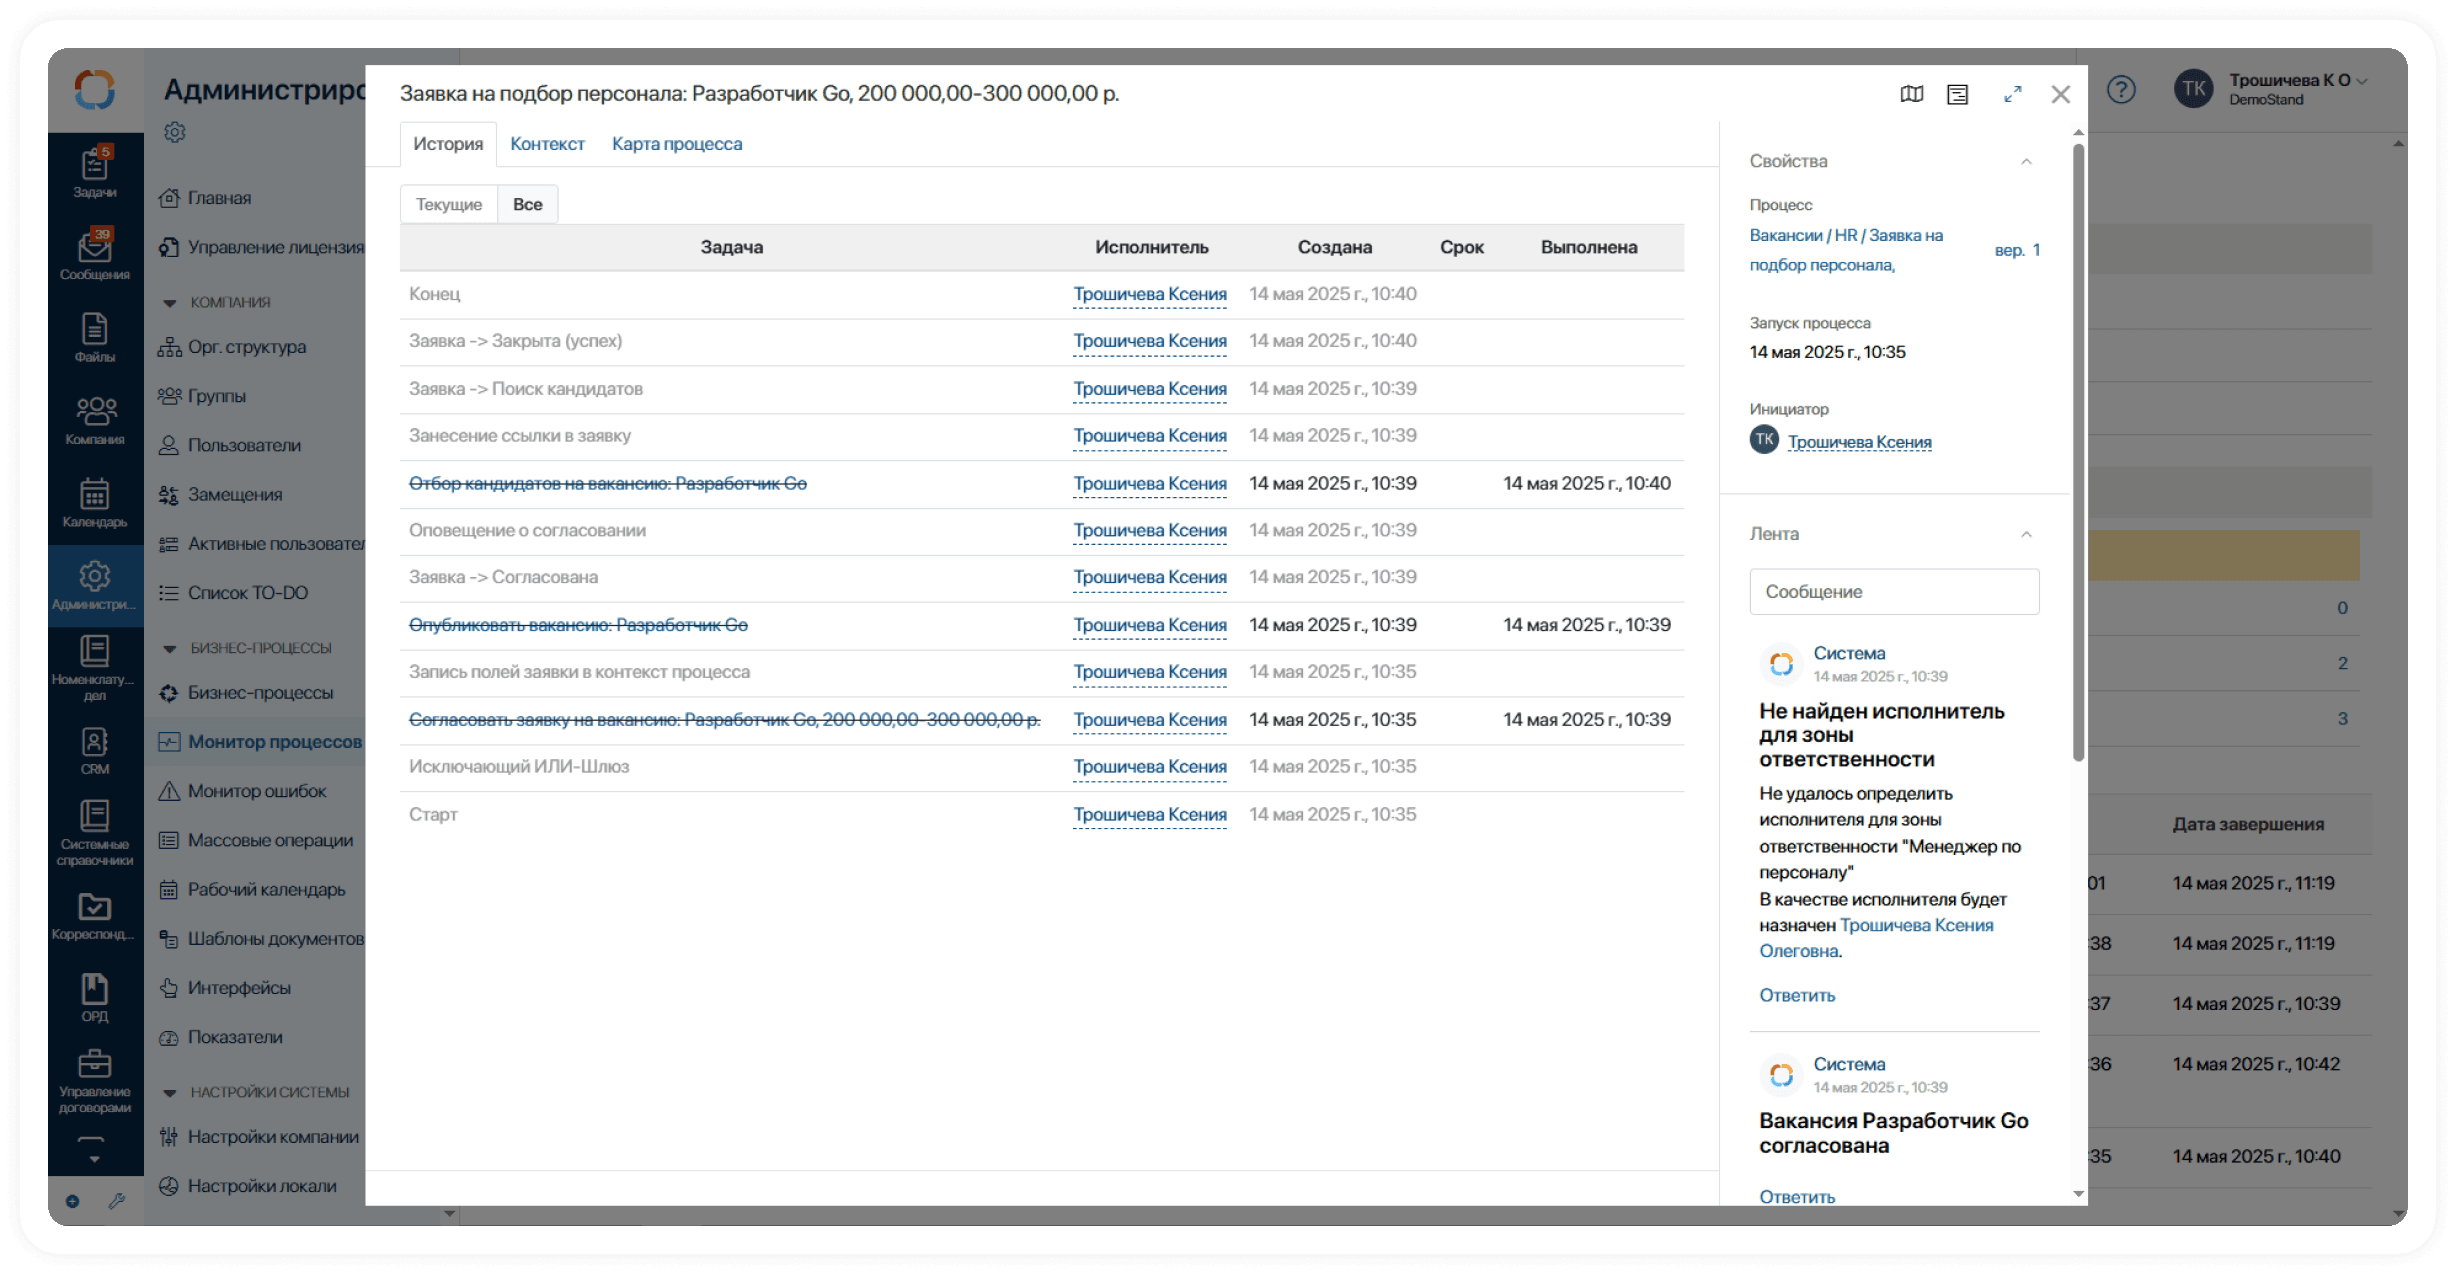Click the help question mark icon
The width and height of the screenshot is (2456, 1274).
(x=2121, y=90)
